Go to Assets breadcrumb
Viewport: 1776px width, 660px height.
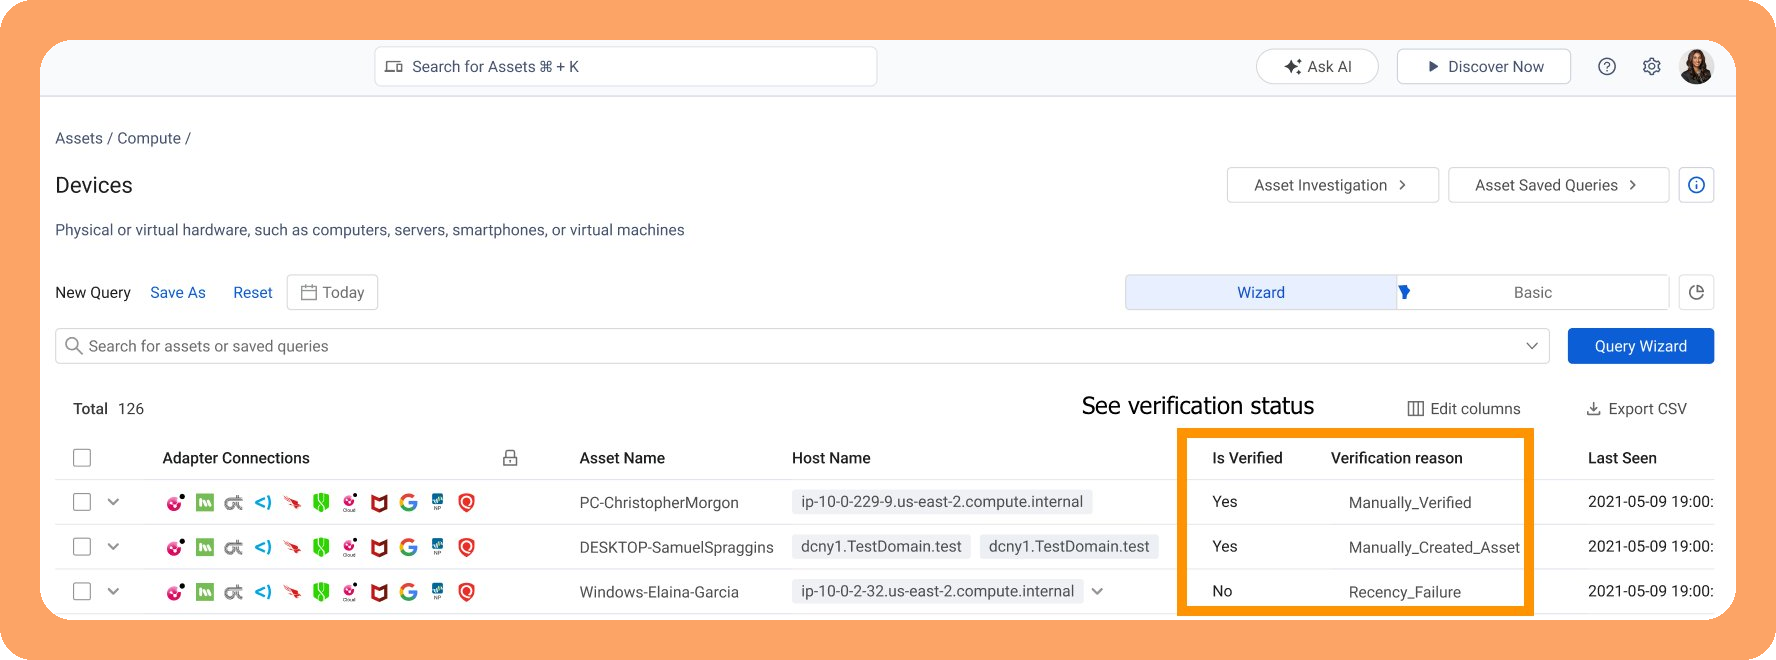coord(79,138)
